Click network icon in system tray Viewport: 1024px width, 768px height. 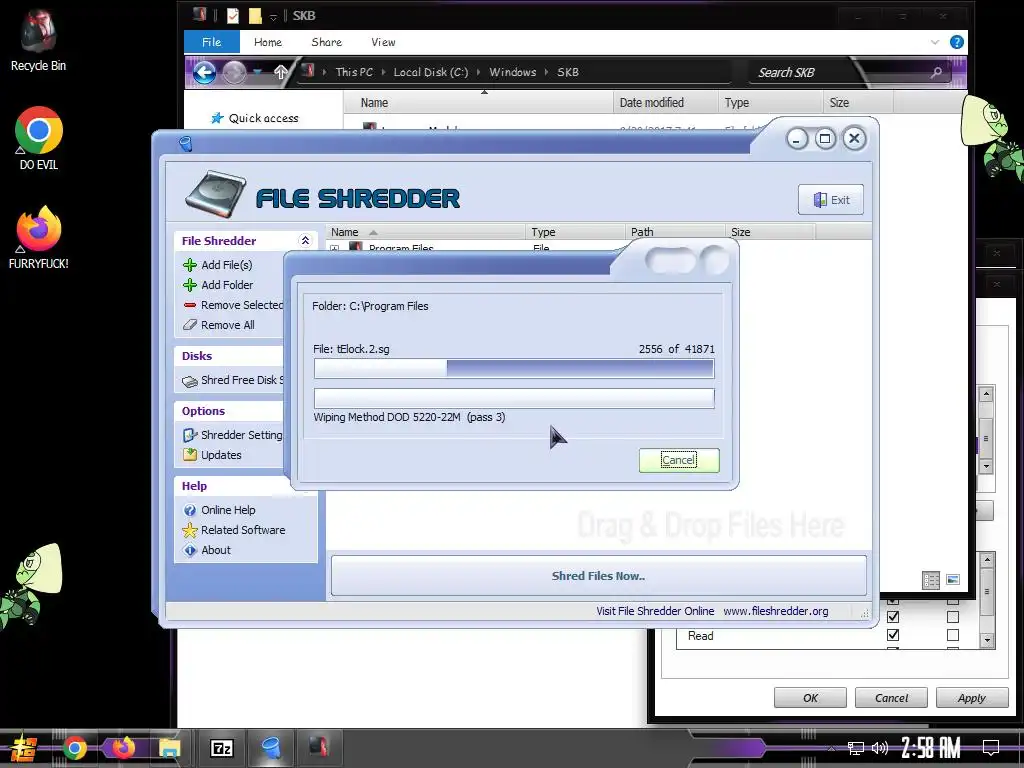(856, 748)
